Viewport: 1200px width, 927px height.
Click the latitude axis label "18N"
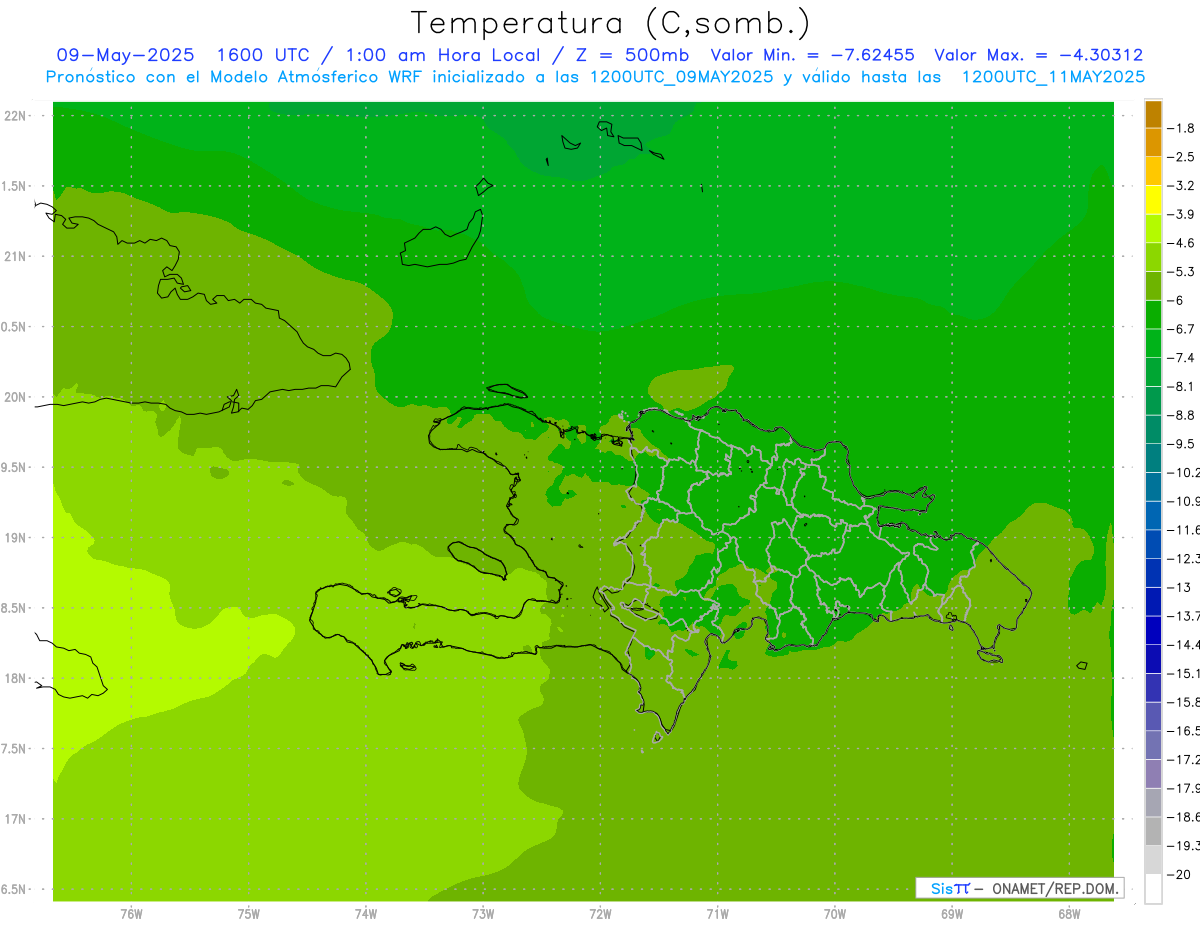[x=15, y=679]
